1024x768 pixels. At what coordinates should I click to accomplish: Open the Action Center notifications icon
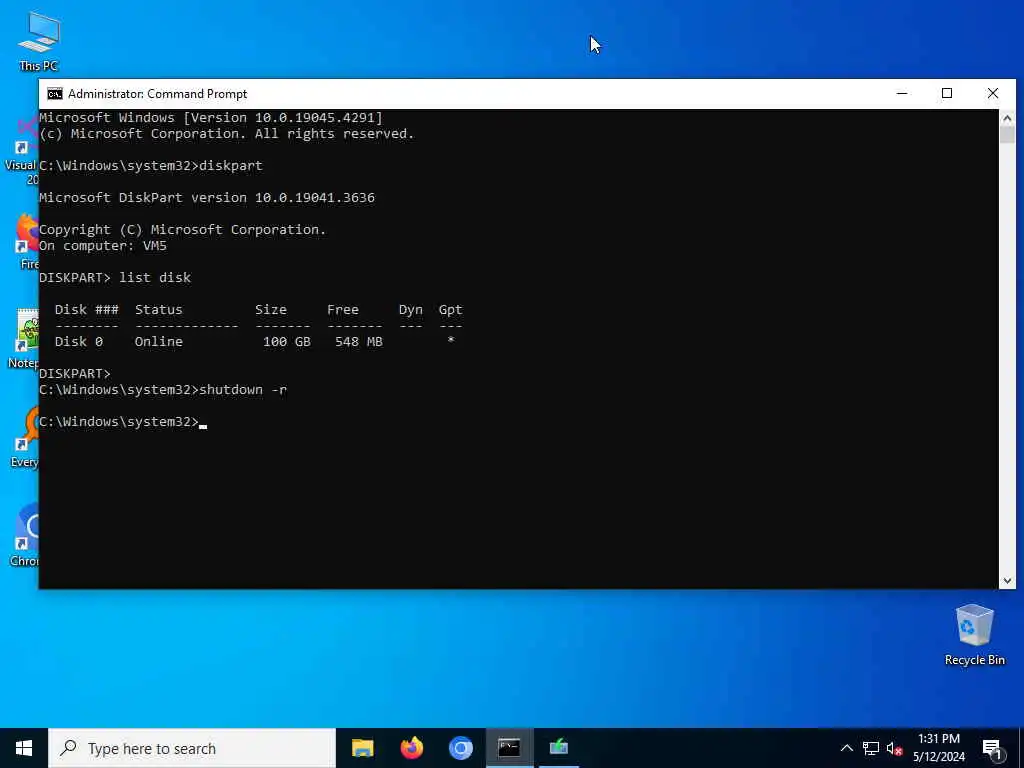pyautogui.click(x=992, y=749)
